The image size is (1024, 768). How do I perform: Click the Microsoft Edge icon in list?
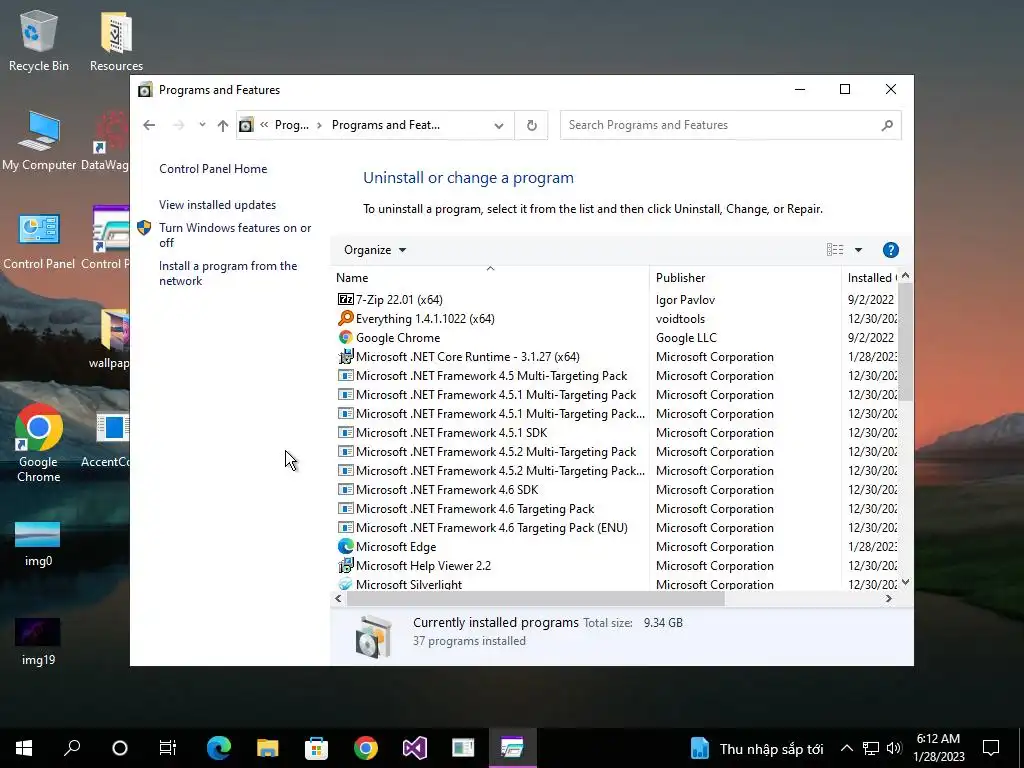(345, 547)
